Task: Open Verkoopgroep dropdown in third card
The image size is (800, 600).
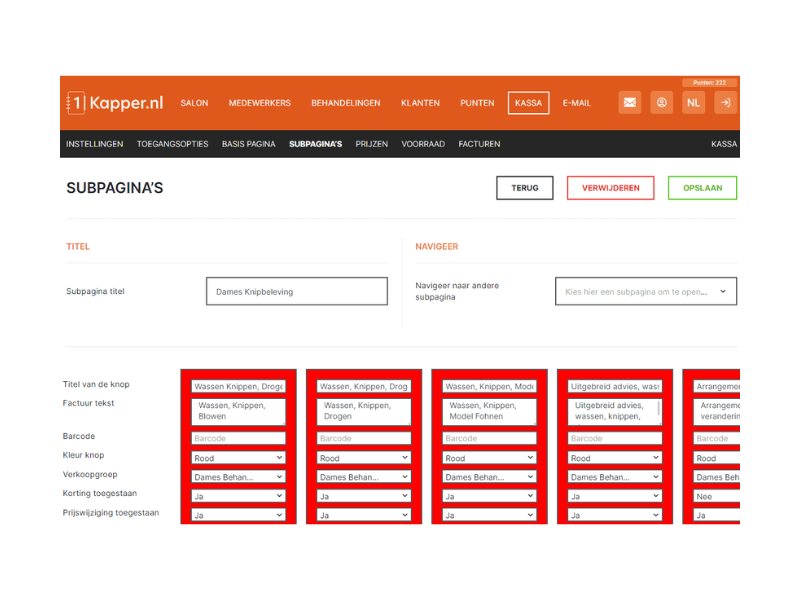Action: coord(489,477)
